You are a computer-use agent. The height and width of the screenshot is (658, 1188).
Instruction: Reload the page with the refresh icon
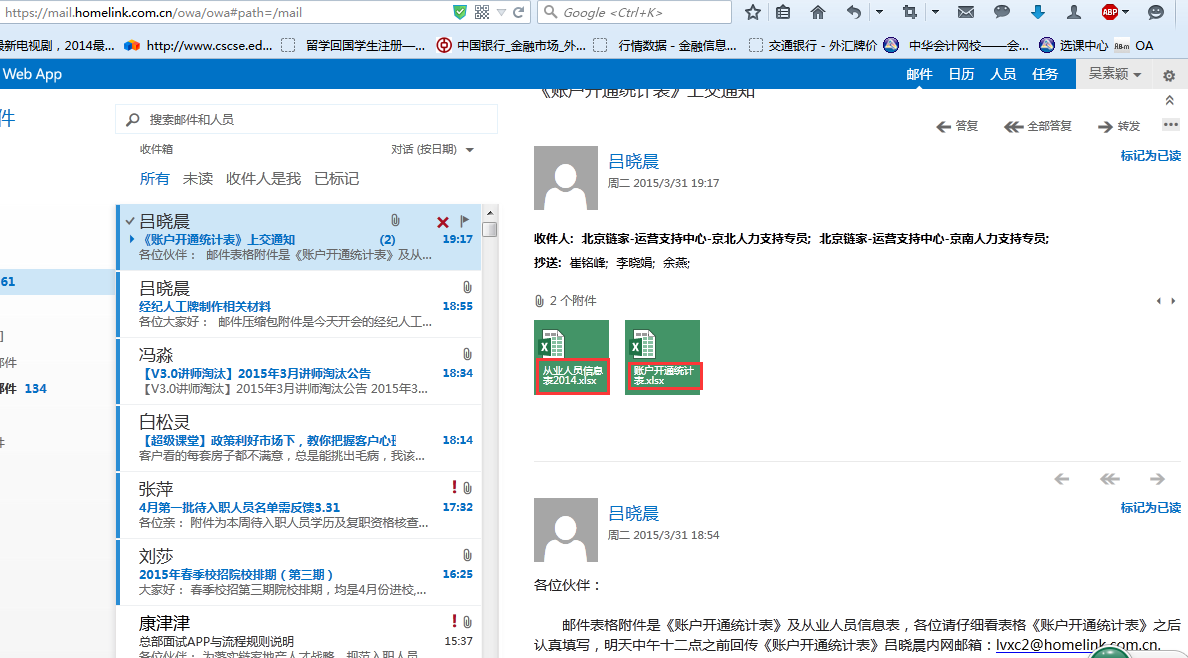coord(519,12)
